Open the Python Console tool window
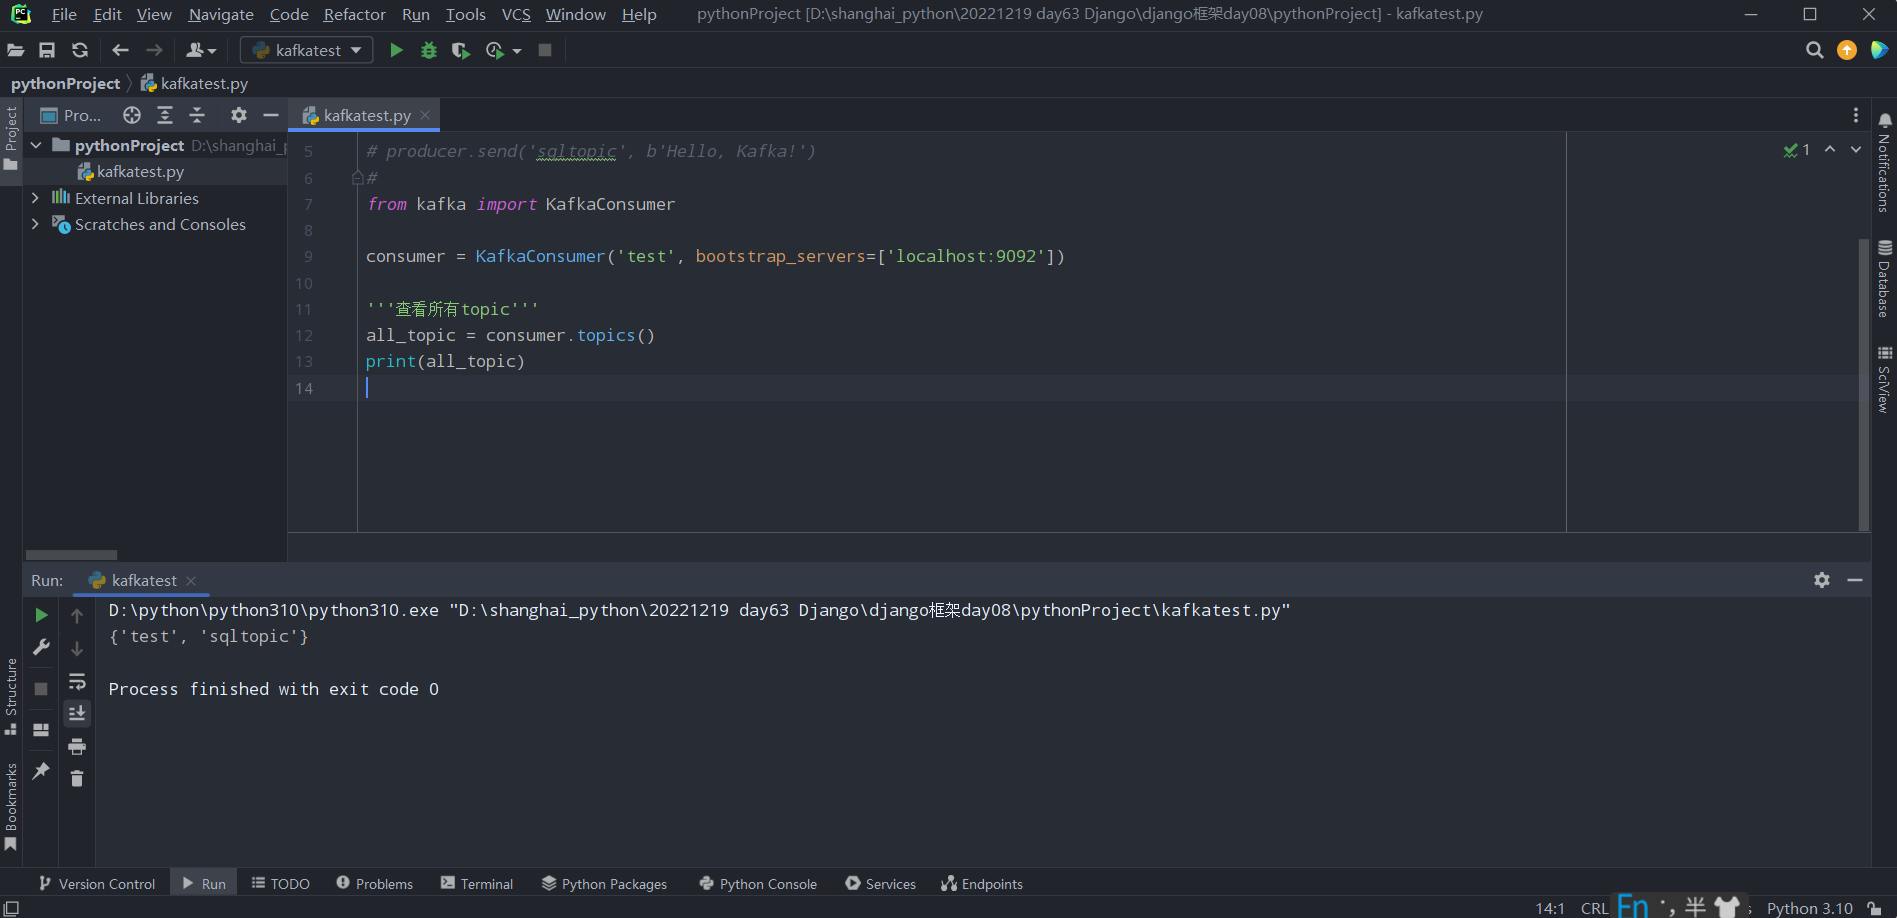 (x=758, y=884)
